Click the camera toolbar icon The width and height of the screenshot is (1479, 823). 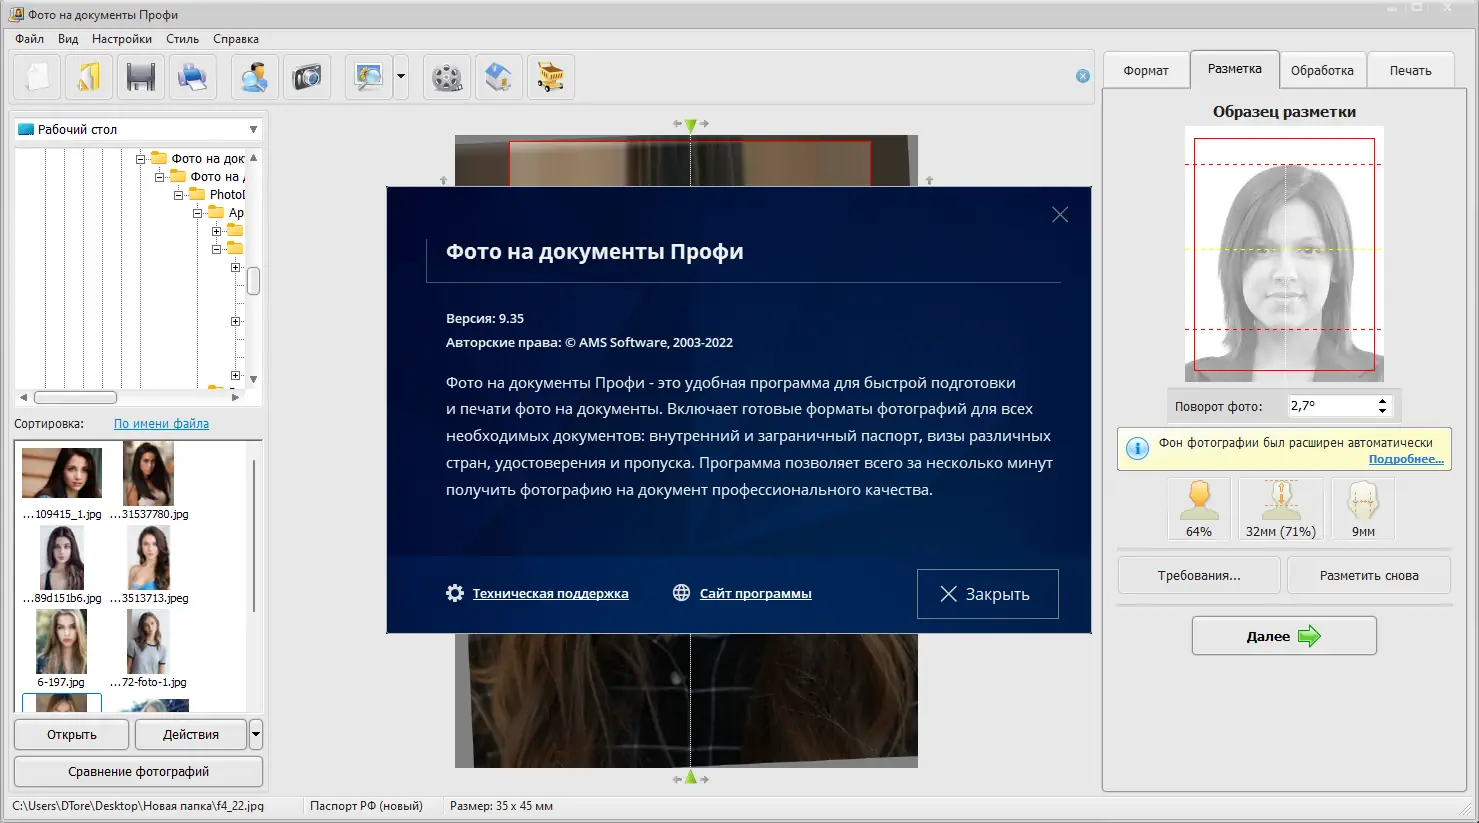pos(307,77)
